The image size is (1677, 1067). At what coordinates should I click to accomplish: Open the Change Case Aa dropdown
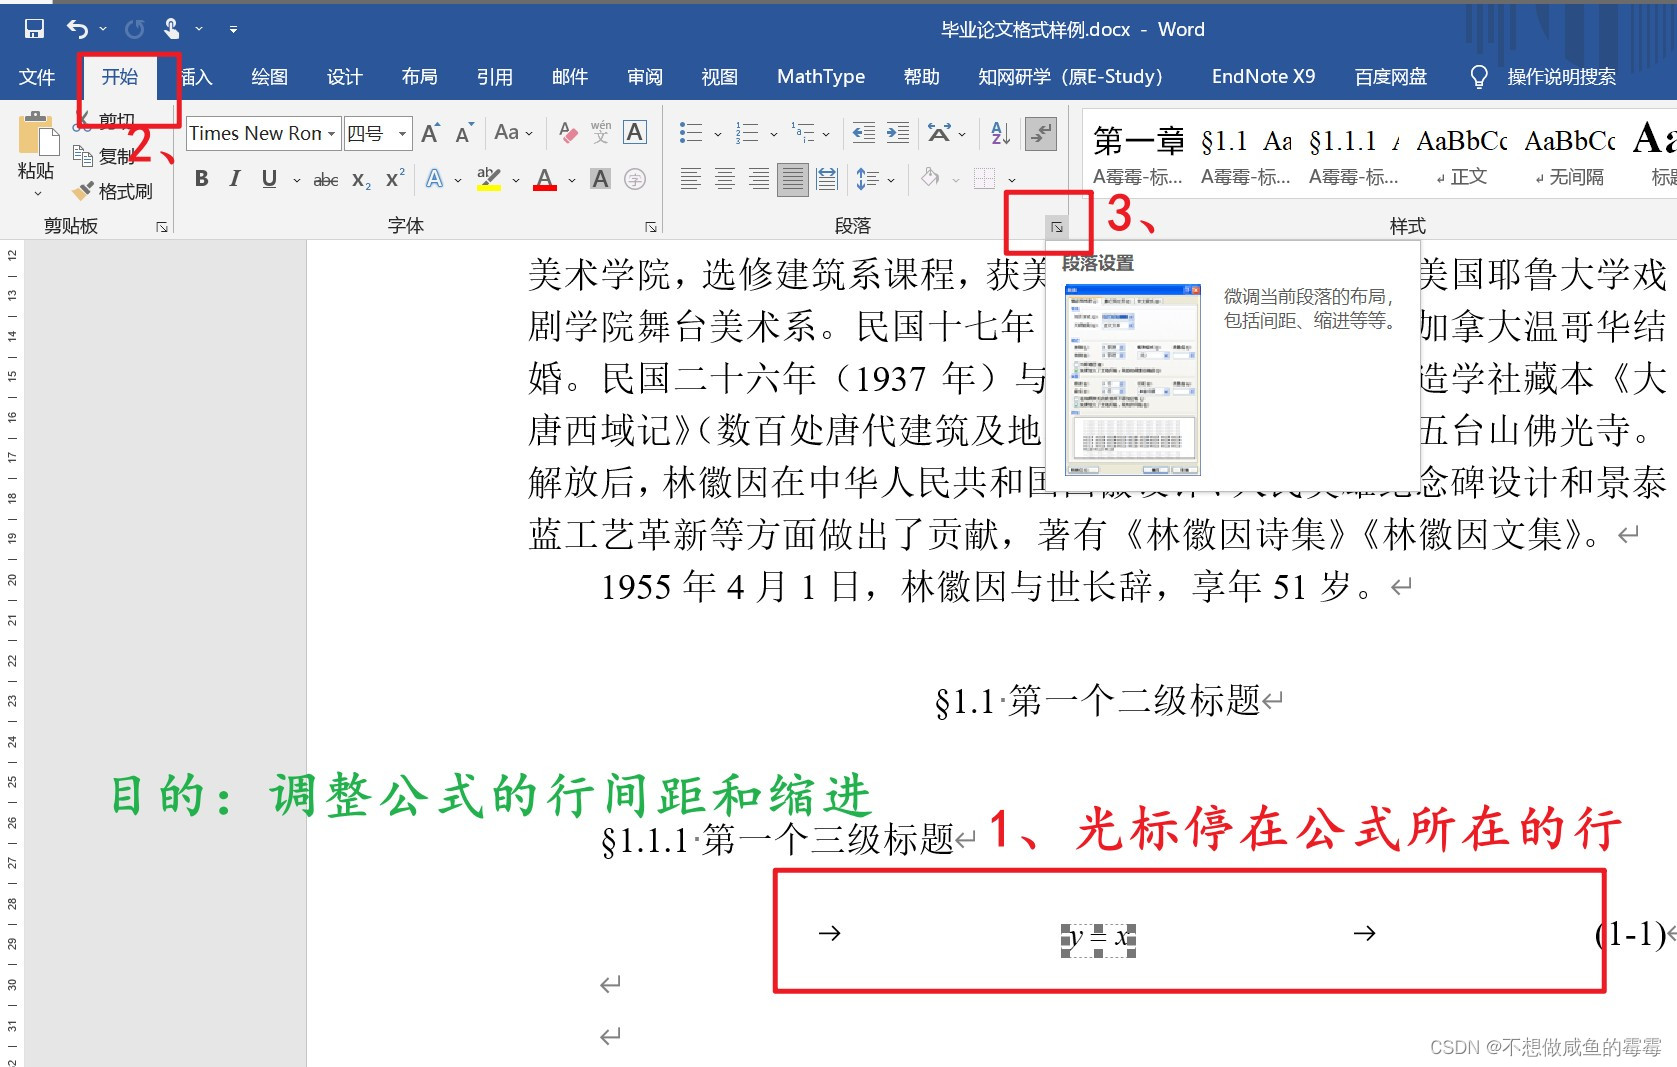(513, 132)
